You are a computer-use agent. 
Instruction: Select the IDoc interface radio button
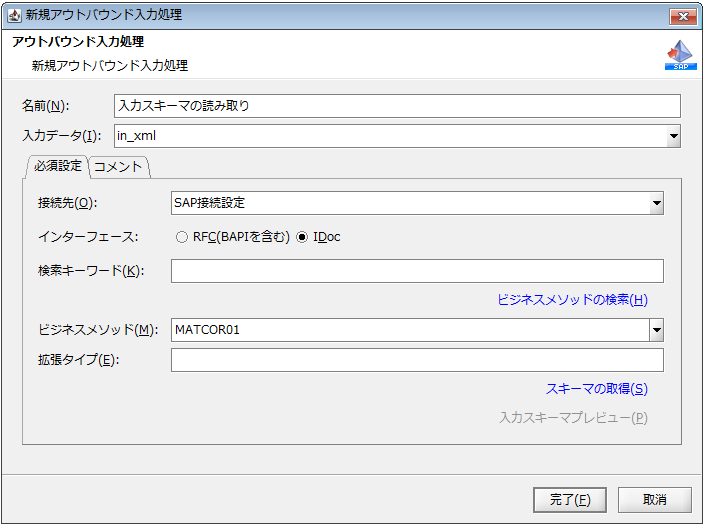coord(303,237)
